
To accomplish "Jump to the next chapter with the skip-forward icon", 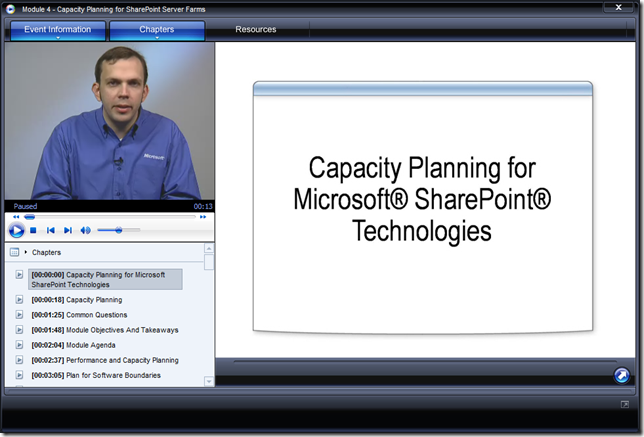I will [x=68, y=230].
